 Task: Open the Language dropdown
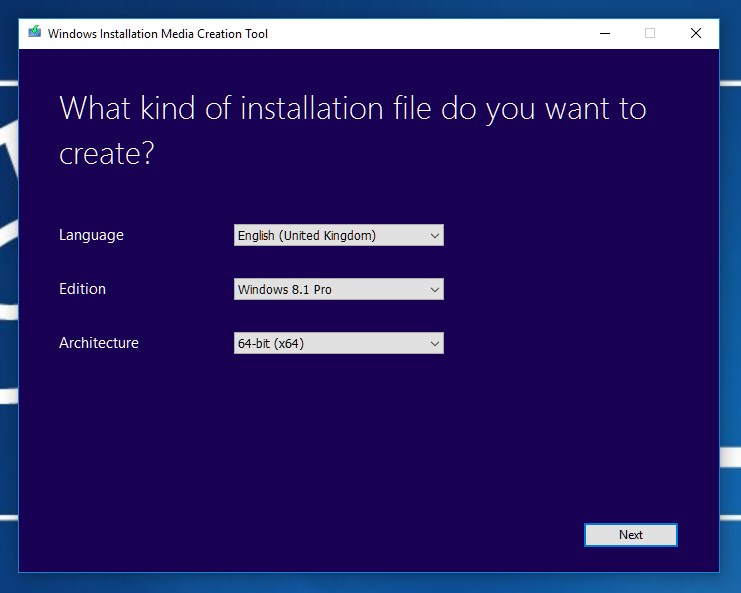tap(338, 235)
